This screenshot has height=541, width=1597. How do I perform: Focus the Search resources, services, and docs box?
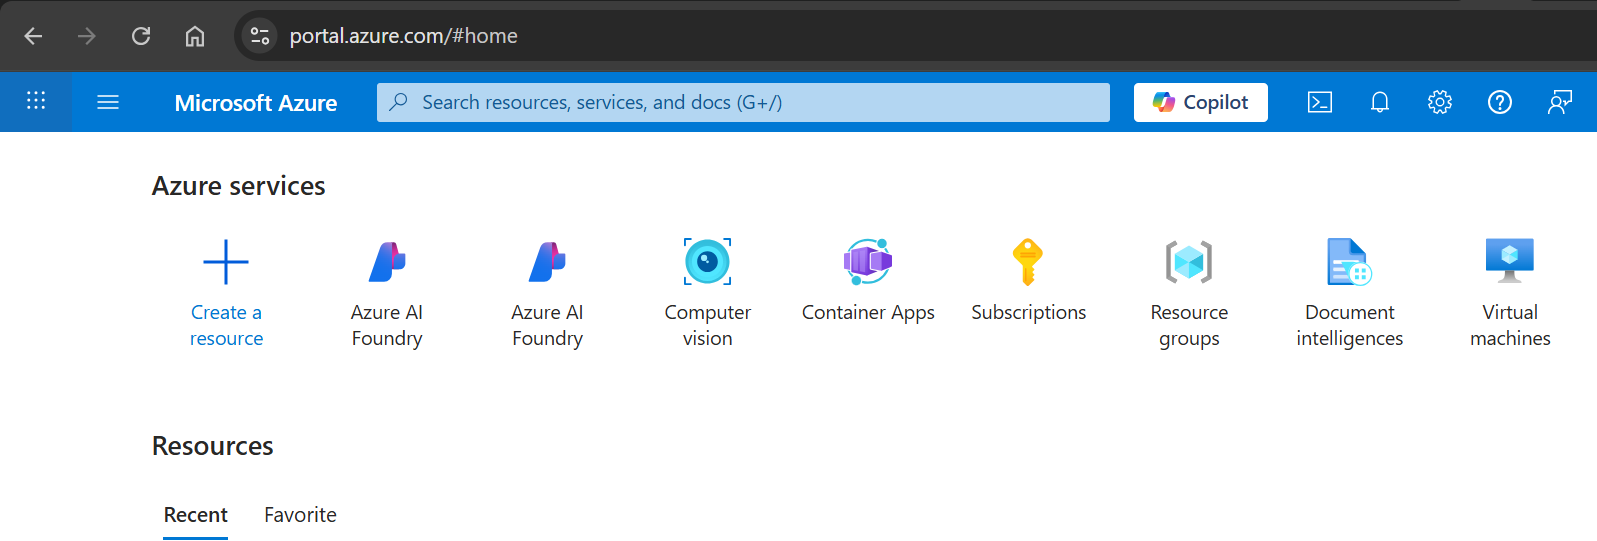click(x=743, y=102)
